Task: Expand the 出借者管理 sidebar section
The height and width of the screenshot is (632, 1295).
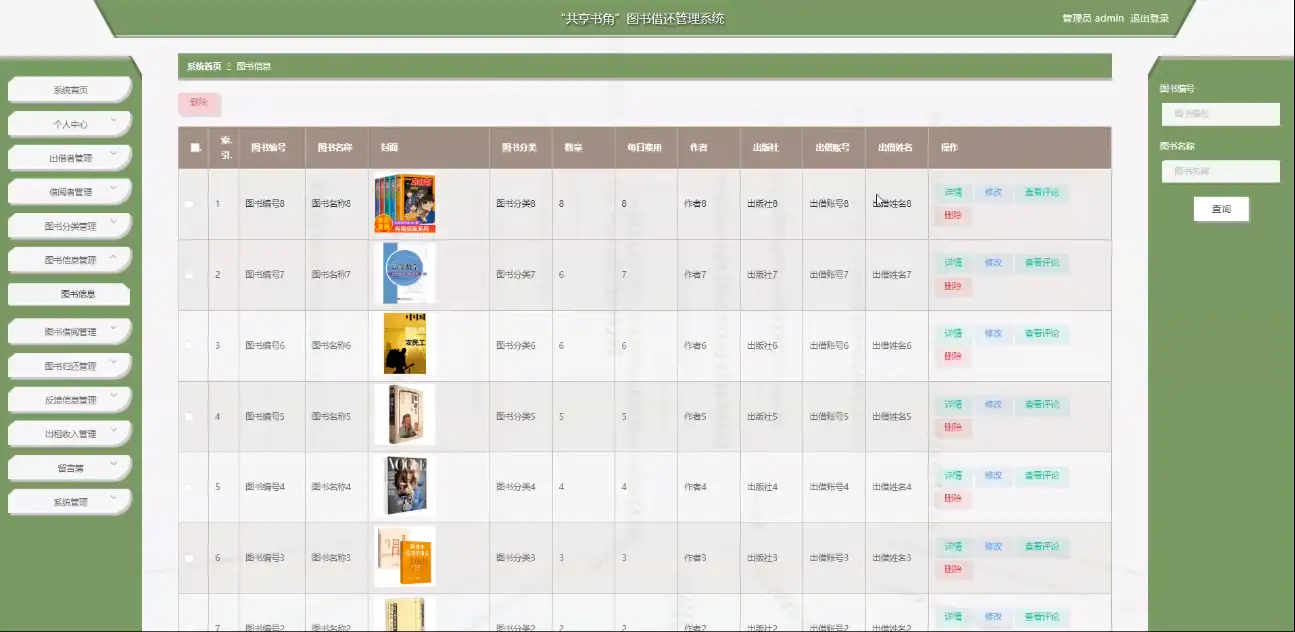Action: pos(68,157)
